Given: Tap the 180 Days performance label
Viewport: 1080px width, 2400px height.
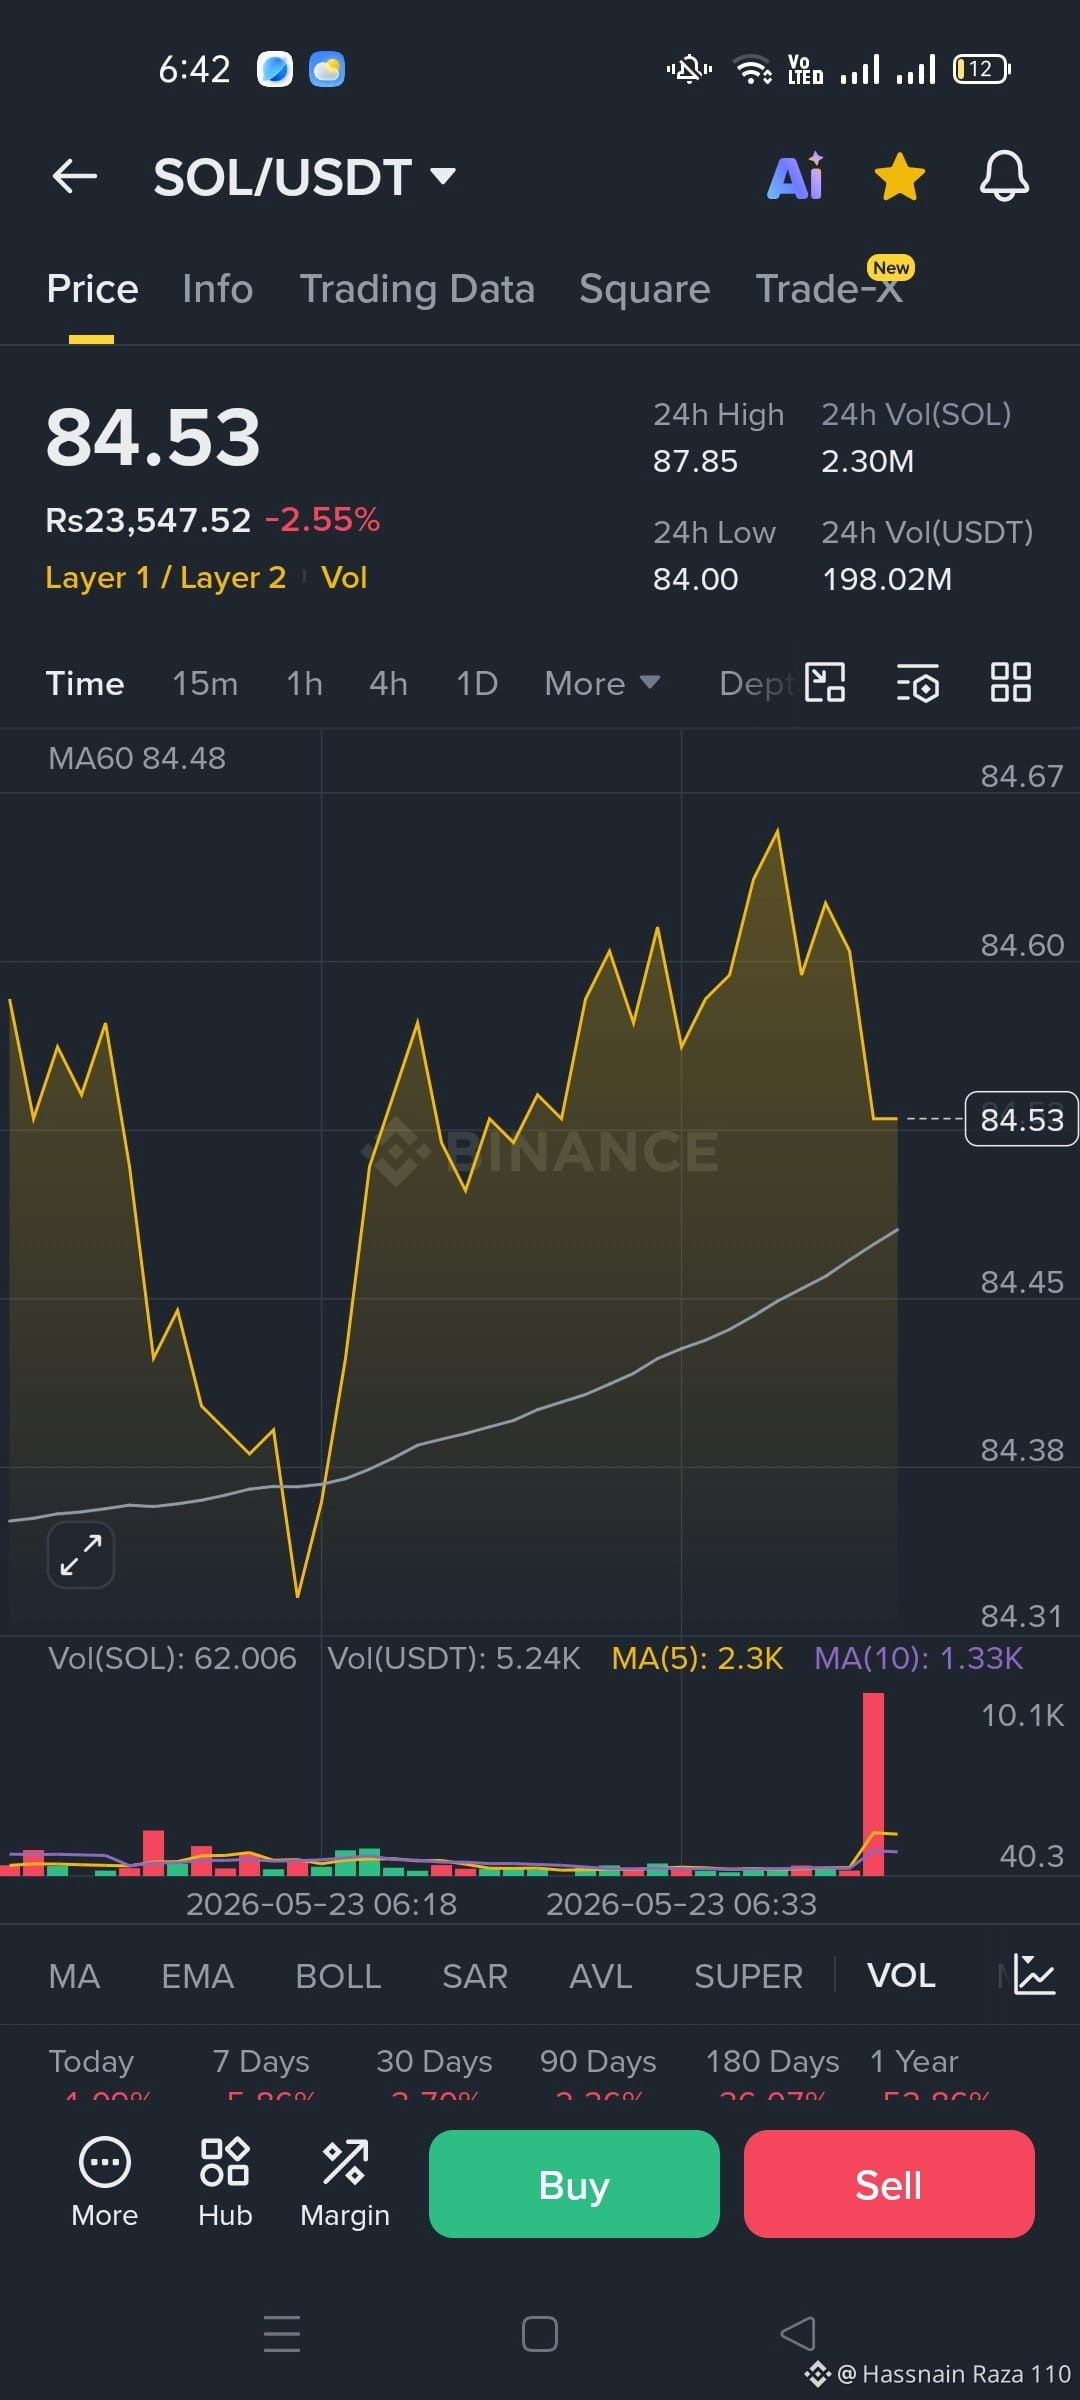Looking at the screenshot, I should click(x=772, y=2062).
